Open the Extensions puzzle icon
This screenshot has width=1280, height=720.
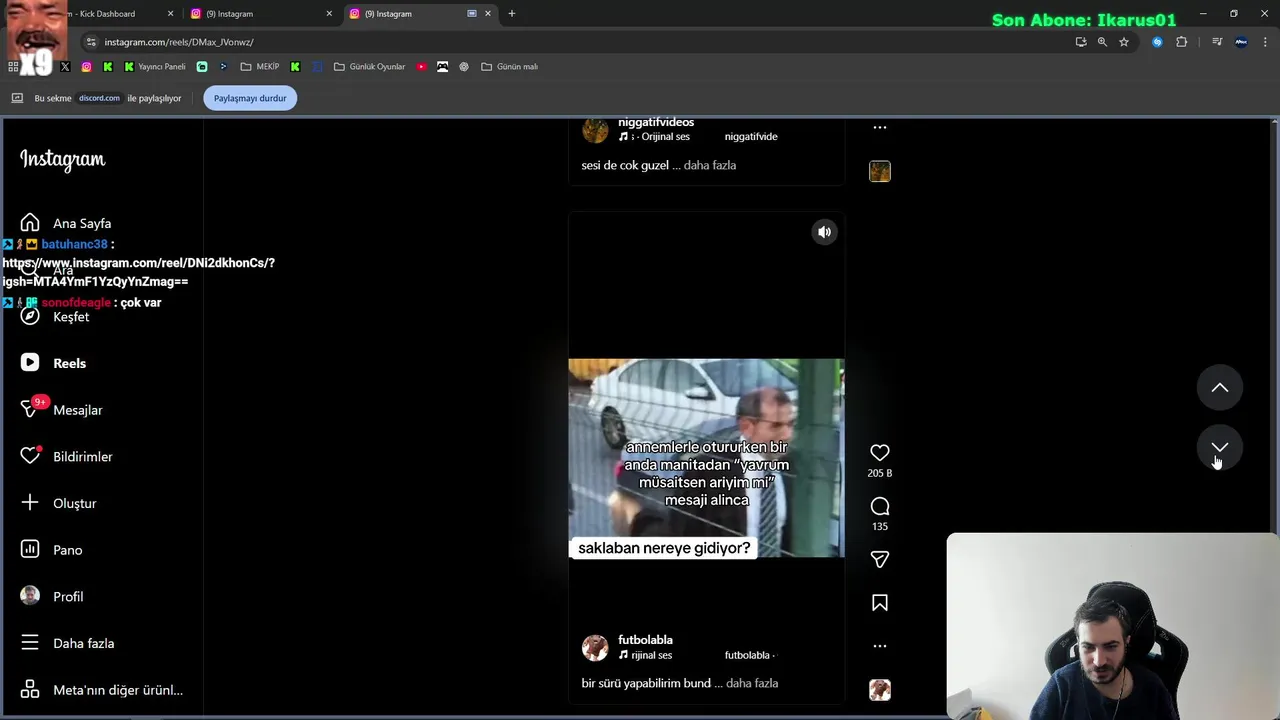[1182, 42]
